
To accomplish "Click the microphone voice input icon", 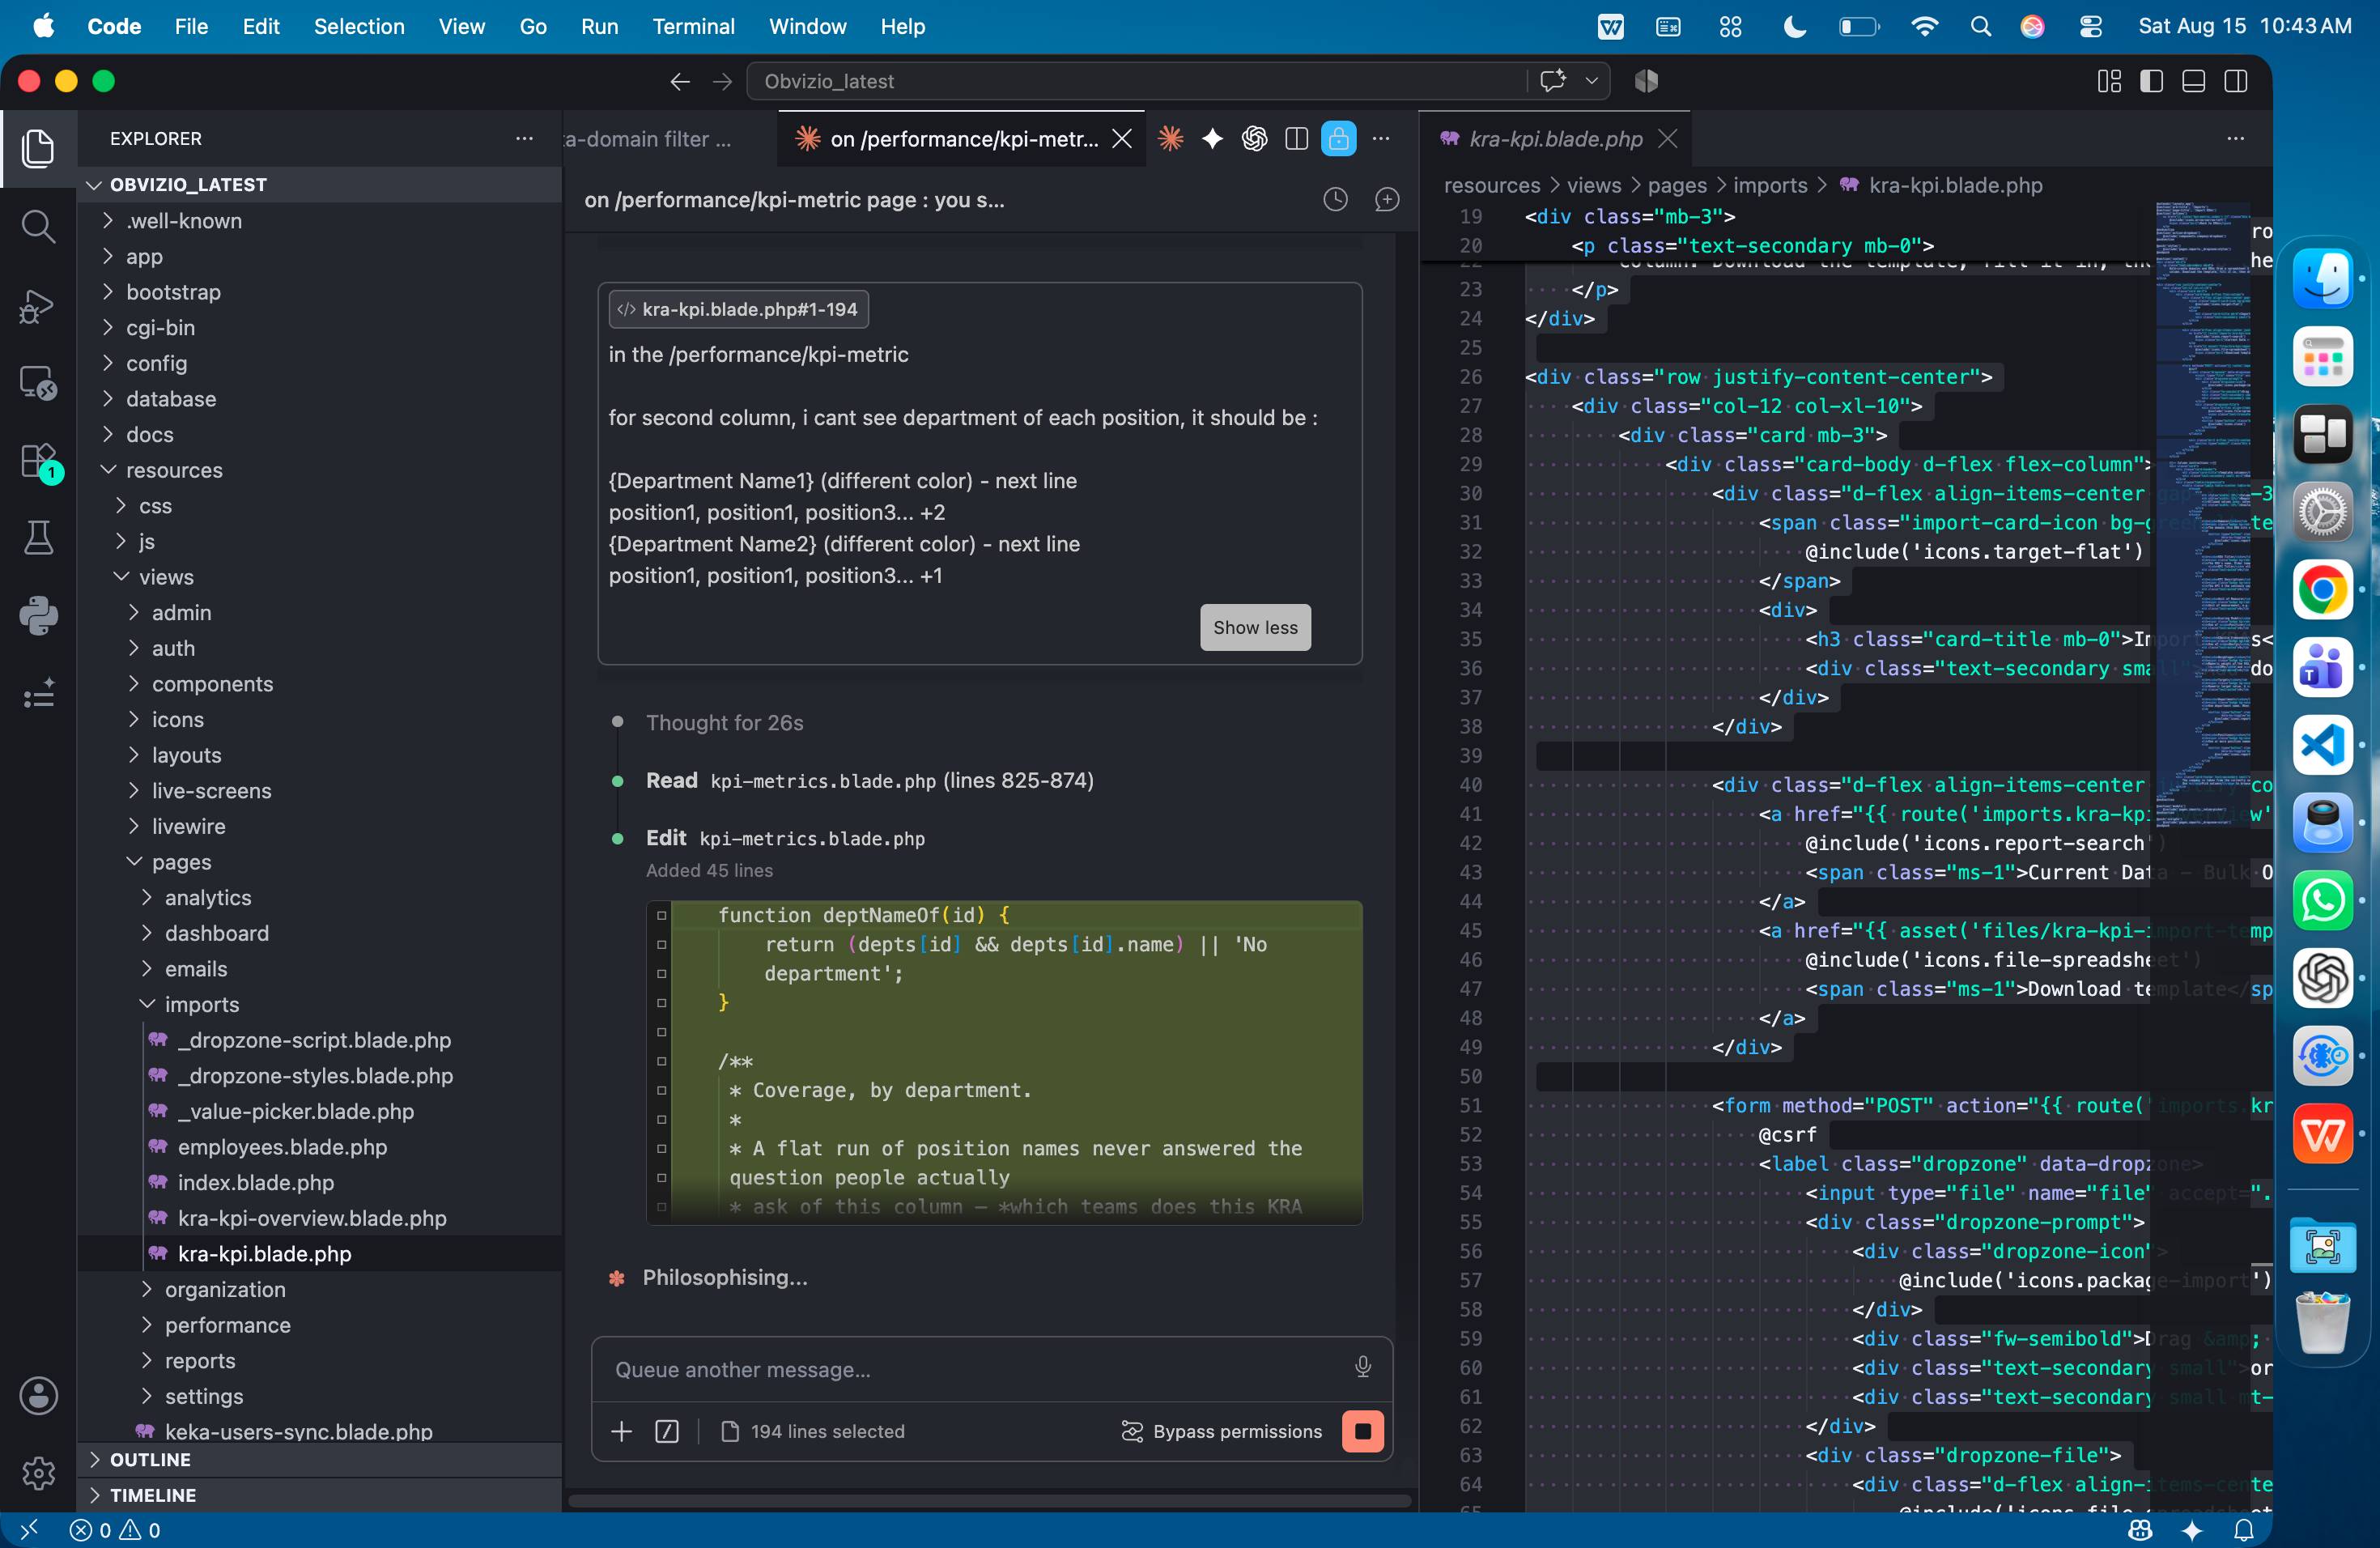I will [x=1362, y=1367].
